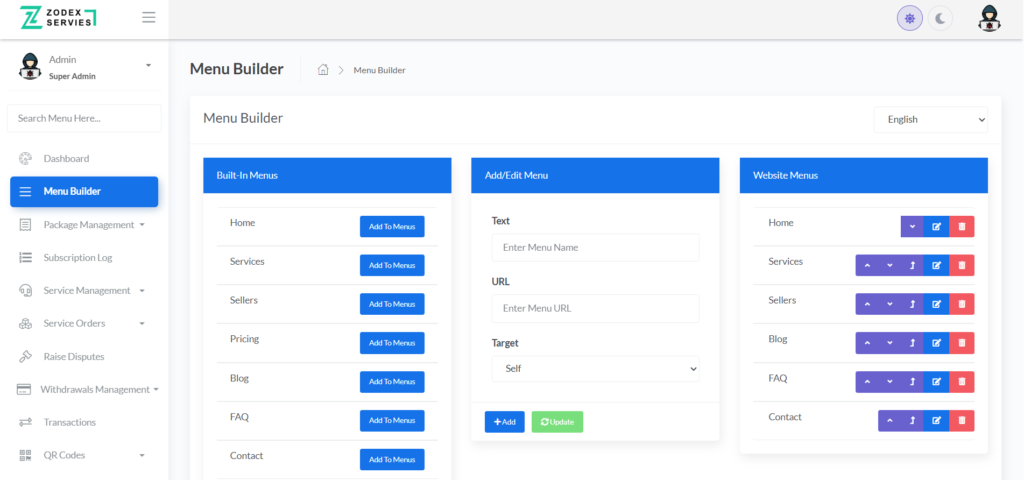This screenshot has height=480, width=1024.
Task: Click the FAQ row's level-up arrow icon
Action: (913, 382)
